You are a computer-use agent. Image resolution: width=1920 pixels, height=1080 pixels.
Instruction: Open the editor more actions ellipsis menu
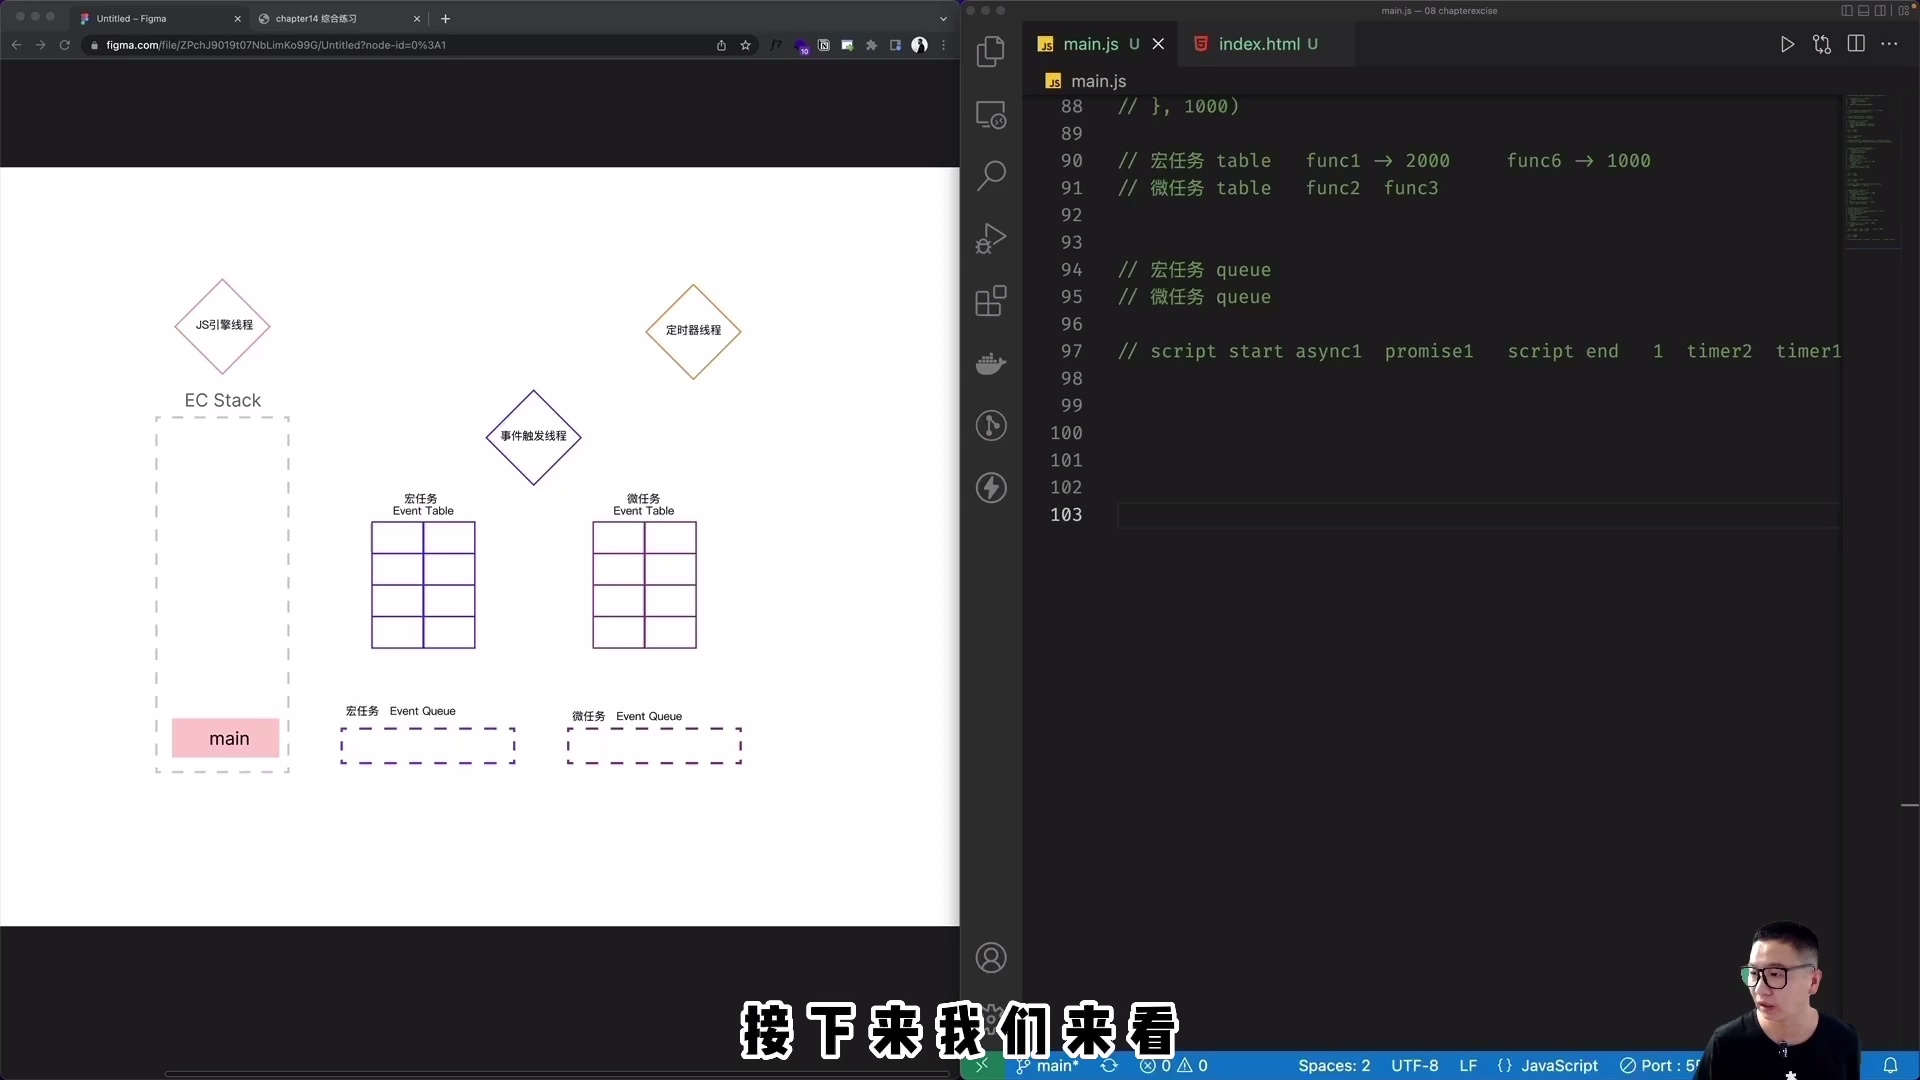click(1891, 44)
